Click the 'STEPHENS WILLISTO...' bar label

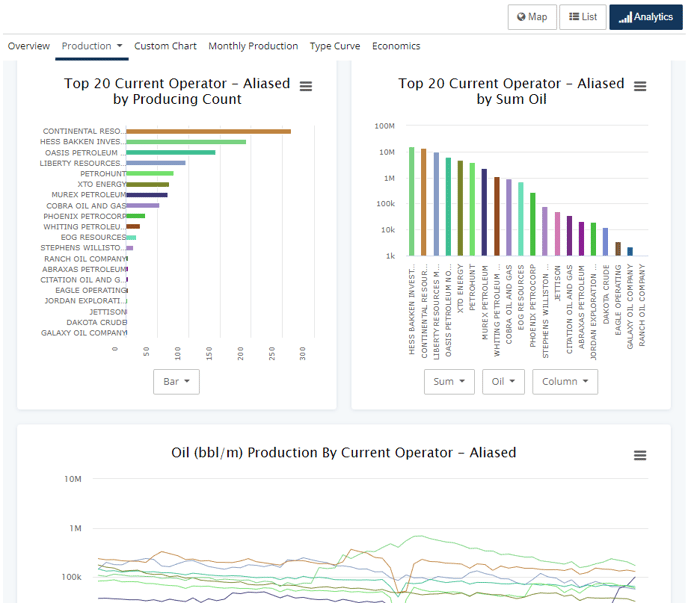coord(83,248)
